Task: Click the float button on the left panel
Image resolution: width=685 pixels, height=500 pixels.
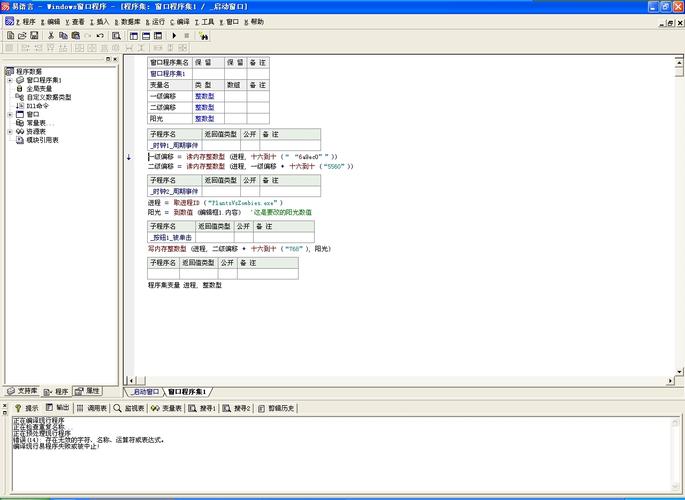Action: click(x=108, y=59)
